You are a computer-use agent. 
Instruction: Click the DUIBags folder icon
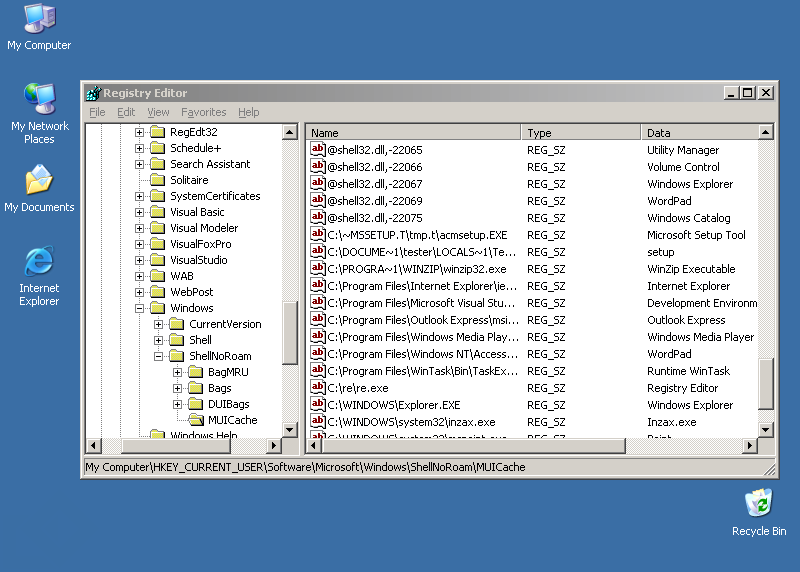tap(196, 404)
